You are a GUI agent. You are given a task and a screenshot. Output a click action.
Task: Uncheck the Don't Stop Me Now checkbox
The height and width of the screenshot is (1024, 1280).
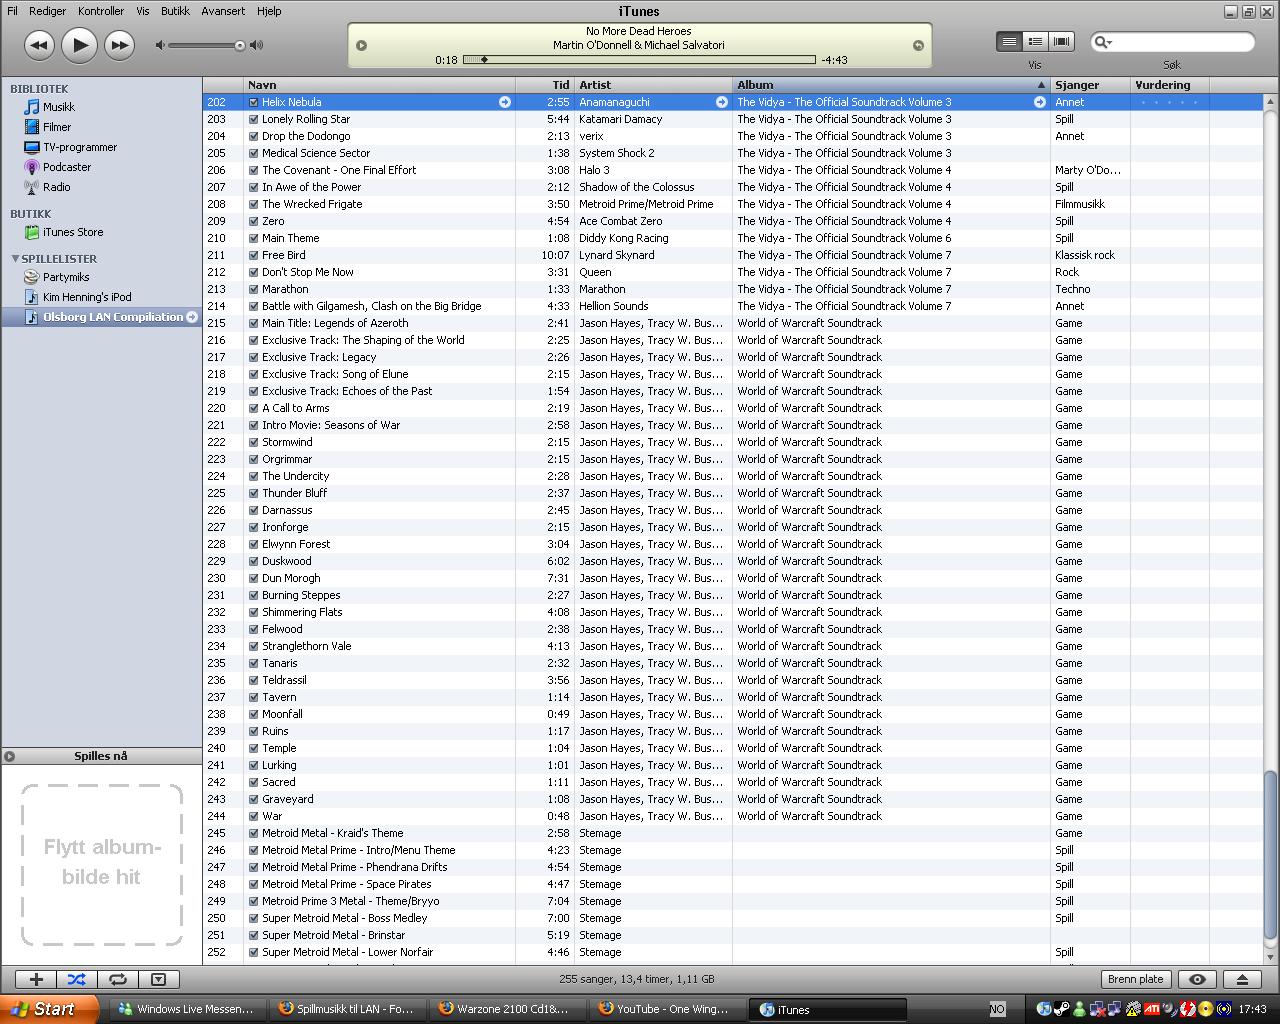[x=254, y=272]
